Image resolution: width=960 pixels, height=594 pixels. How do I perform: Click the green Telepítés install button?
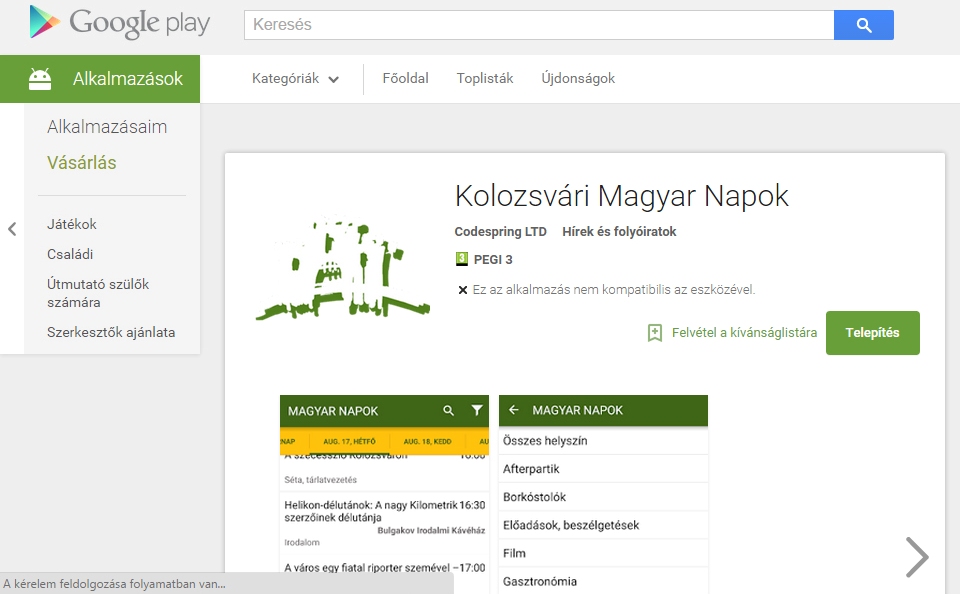click(x=872, y=333)
